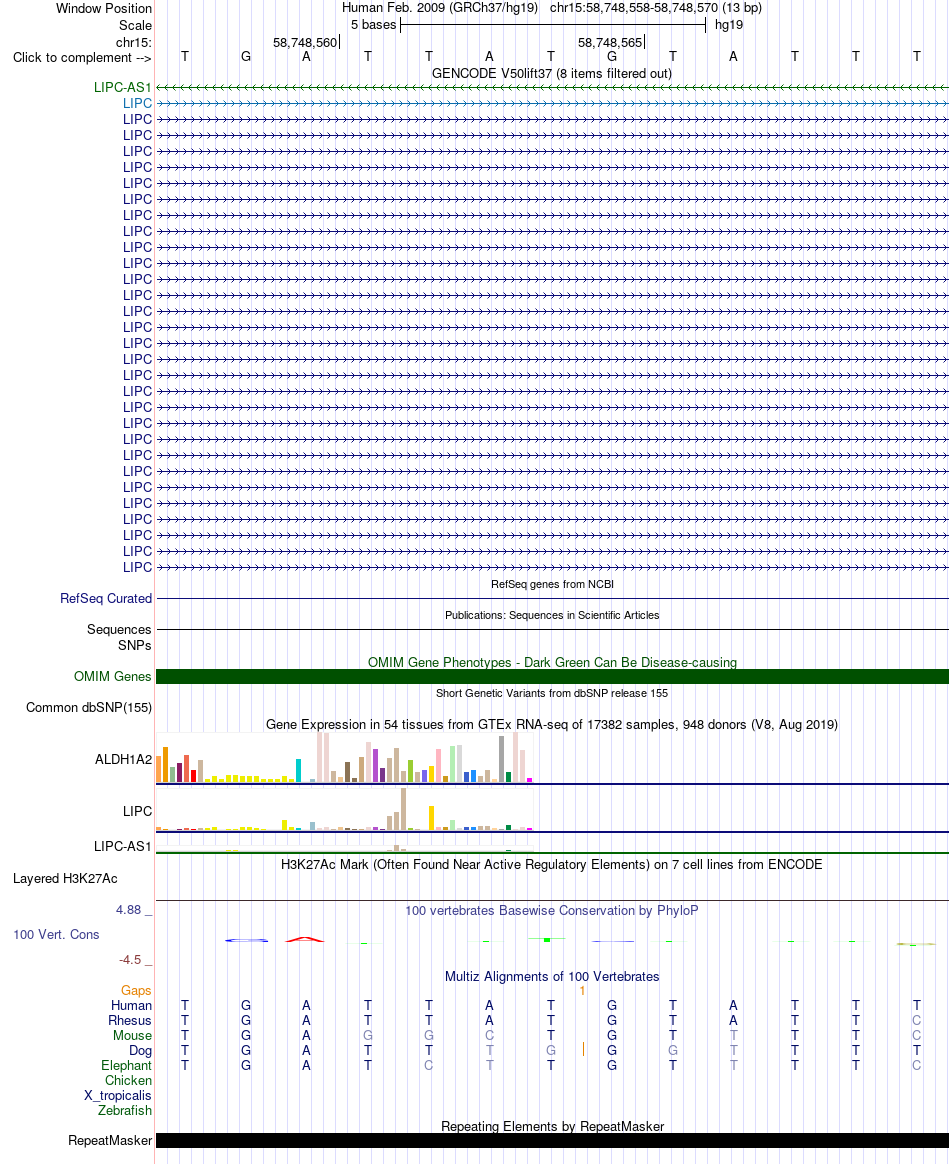This screenshot has width=950, height=1164.
Task: Select the Zebrafish alignment row label
Action: [125, 1111]
